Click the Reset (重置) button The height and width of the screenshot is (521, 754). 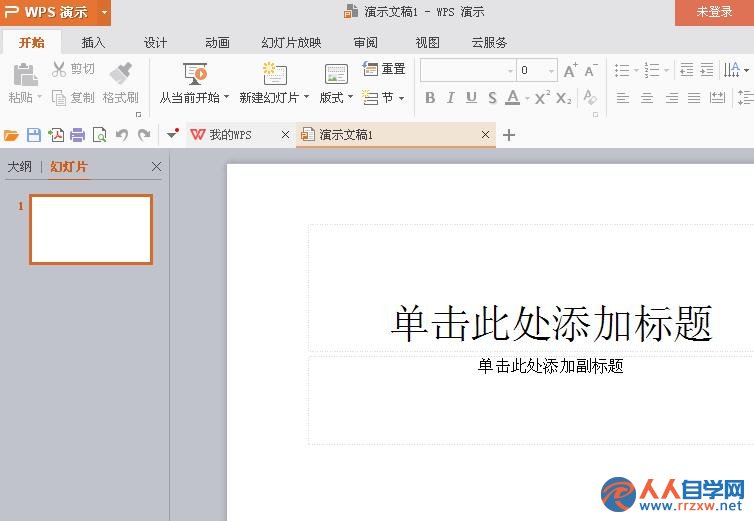pos(384,69)
